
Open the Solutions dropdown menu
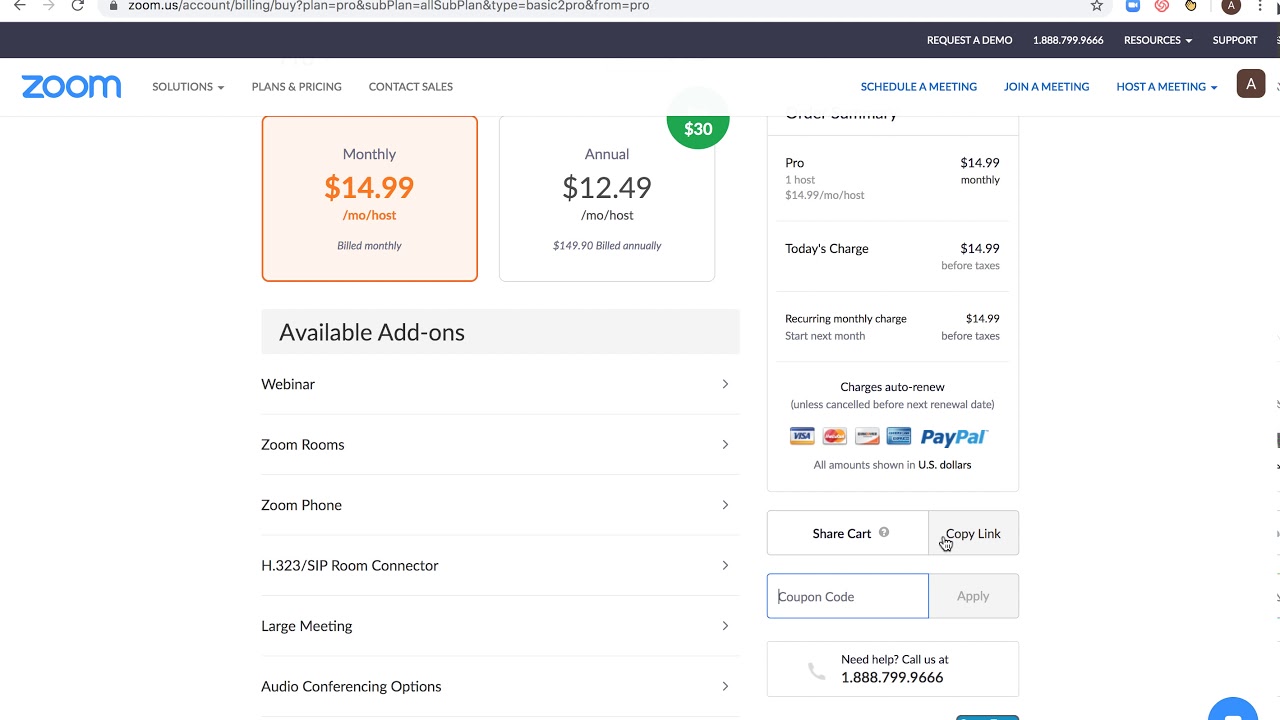[x=187, y=87]
